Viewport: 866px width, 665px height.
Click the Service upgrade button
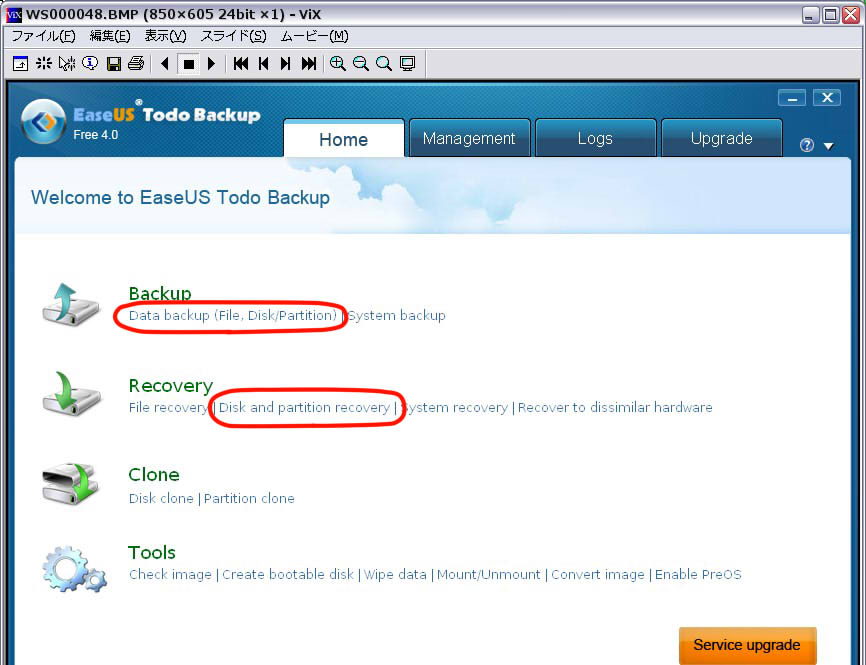pos(747,645)
